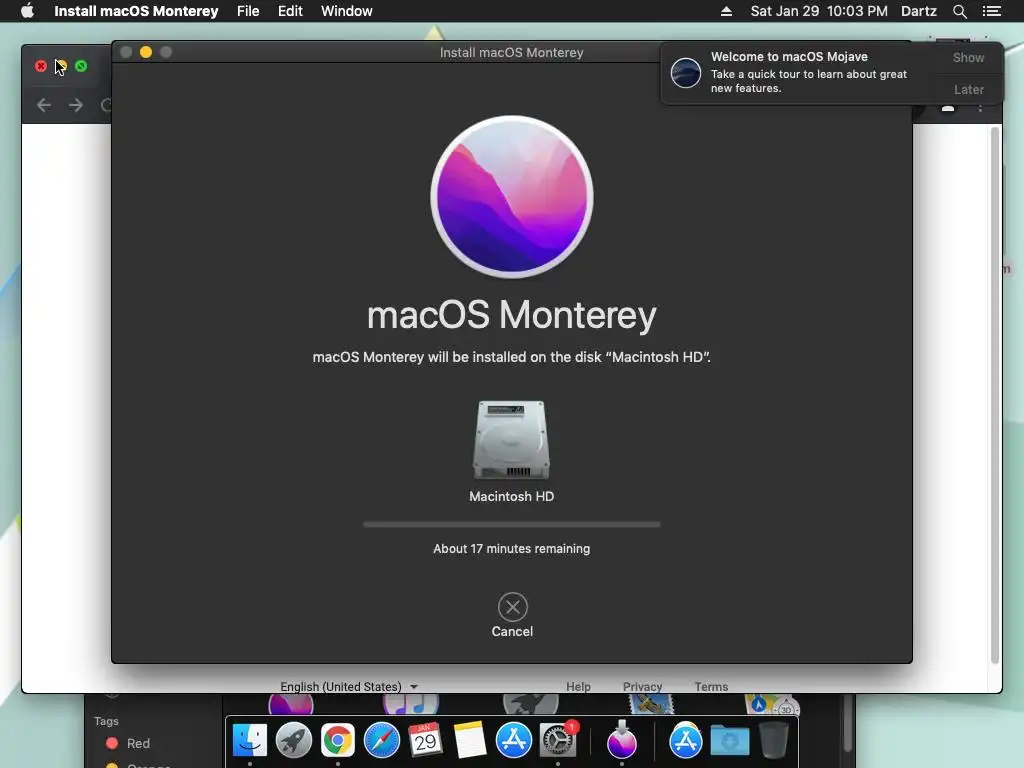Open Spotlight search magnifier
This screenshot has height=768, width=1024.
click(x=959, y=11)
